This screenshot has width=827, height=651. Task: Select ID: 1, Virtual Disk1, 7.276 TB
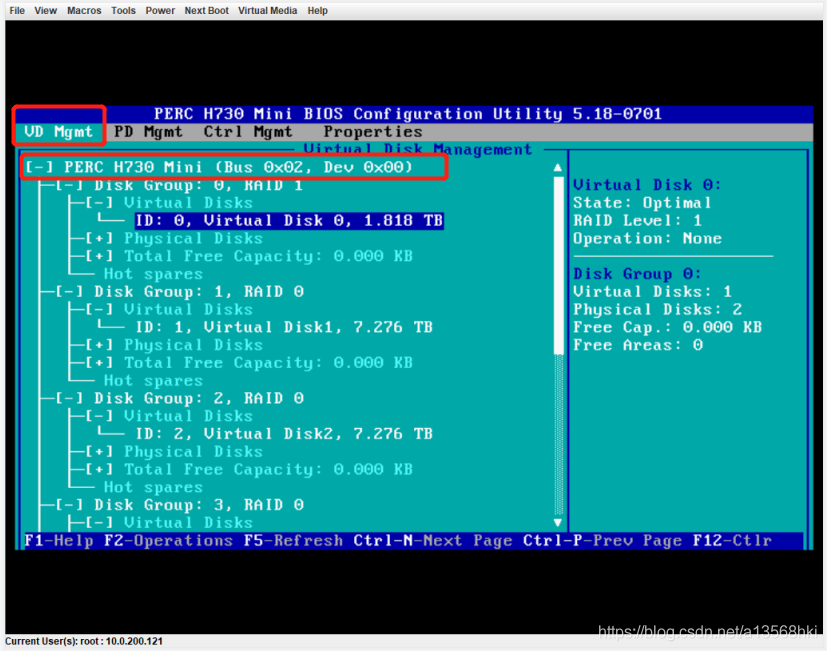[284, 327]
